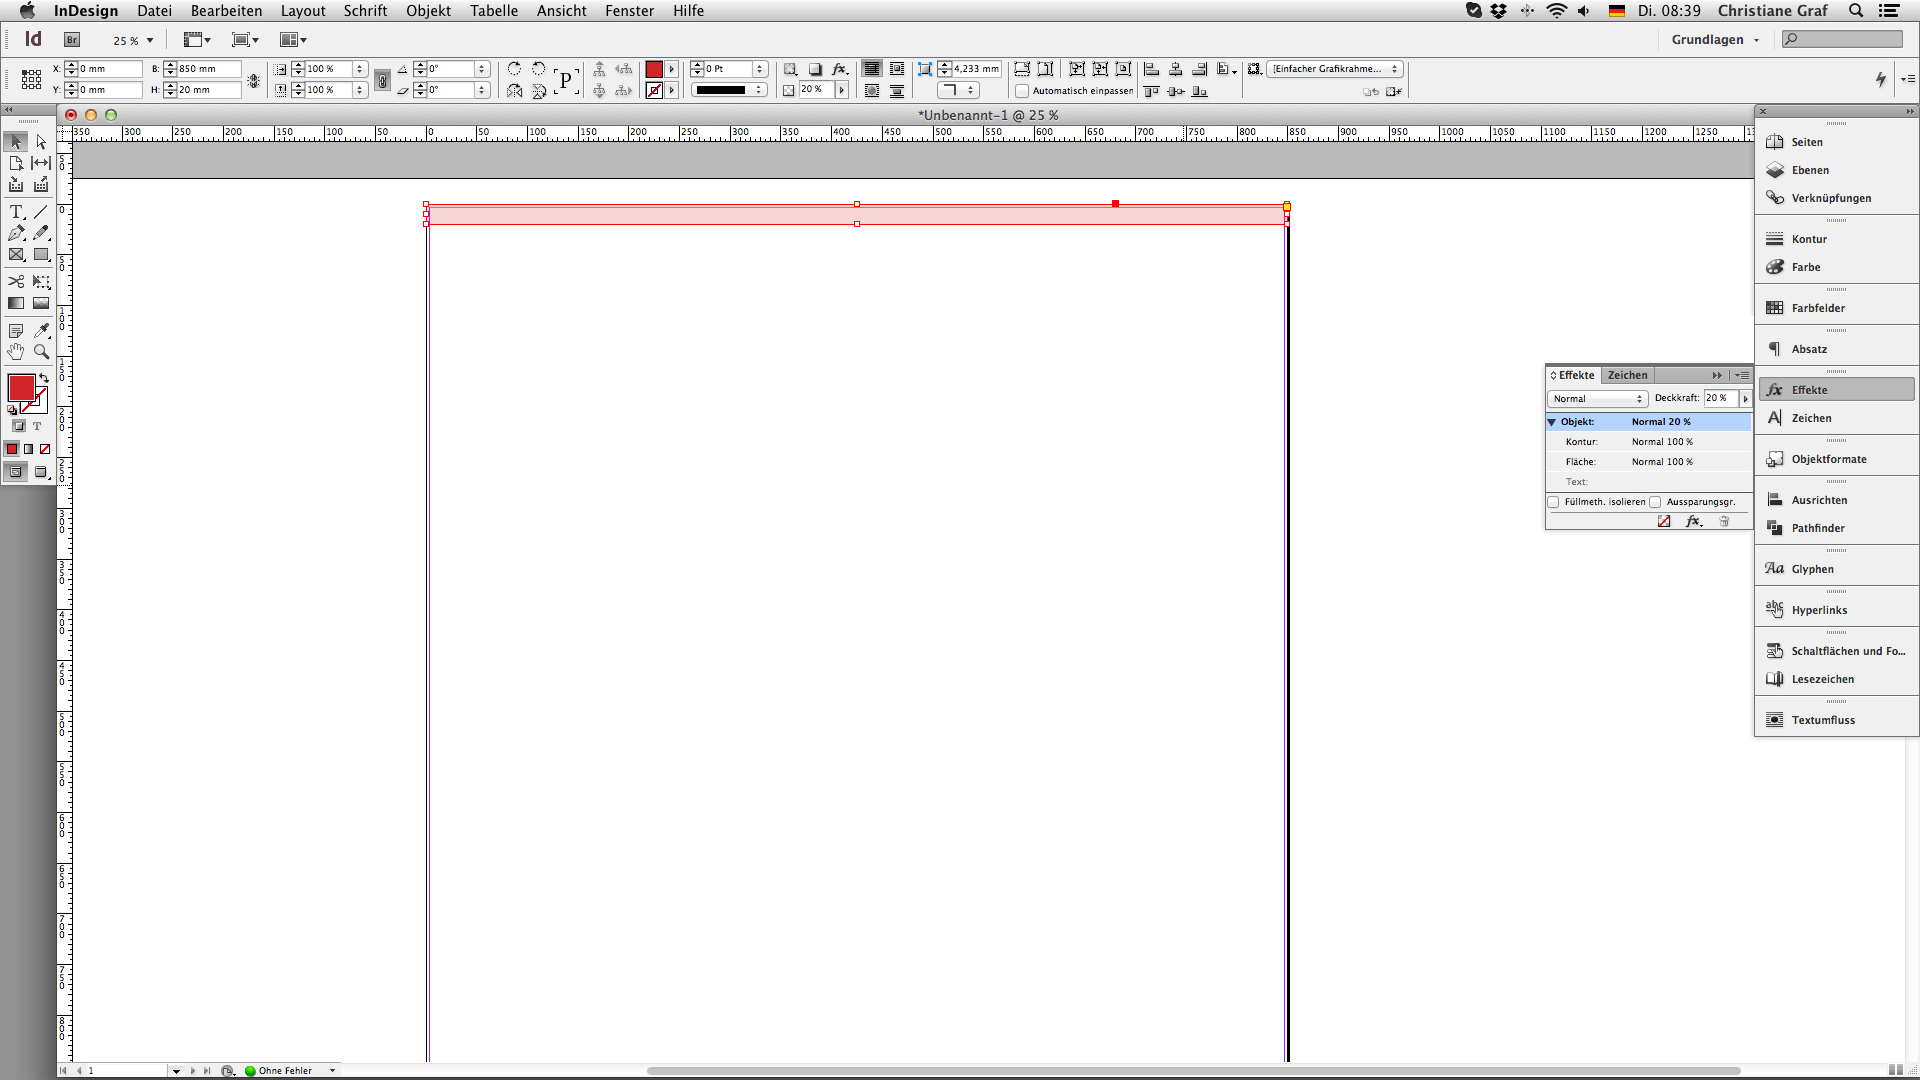
Task: Swap fill and stroke arrow icon
Action: [x=44, y=378]
